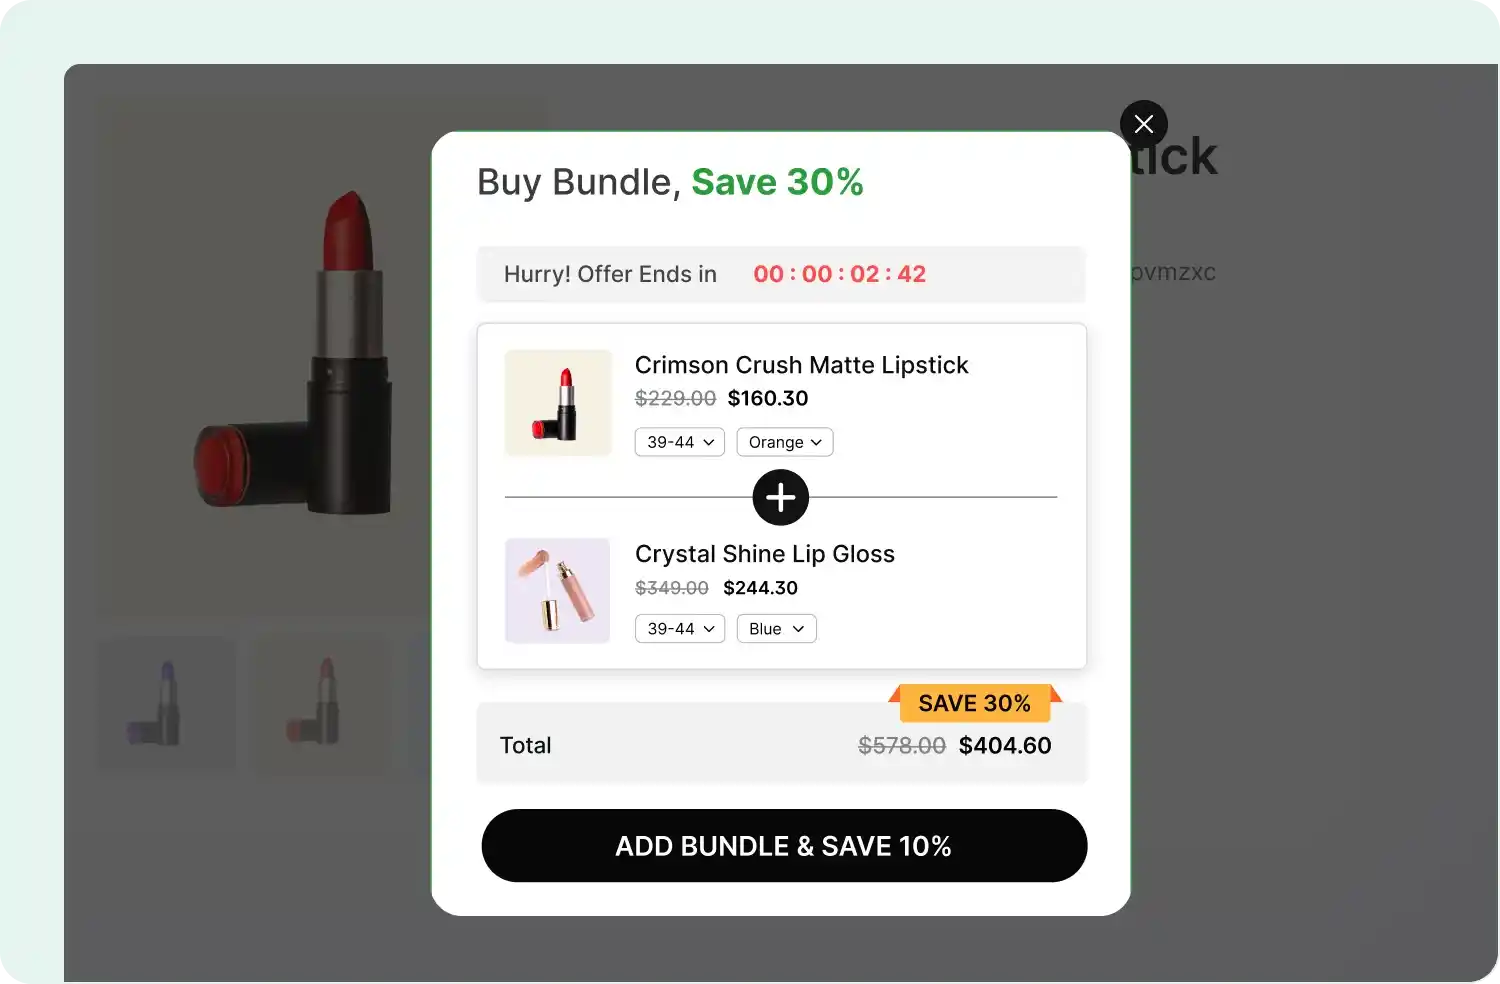Click the $404.60 discounted total price
The width and height of the screenshot is (1500, 984).
click(x=1005, y=745)
